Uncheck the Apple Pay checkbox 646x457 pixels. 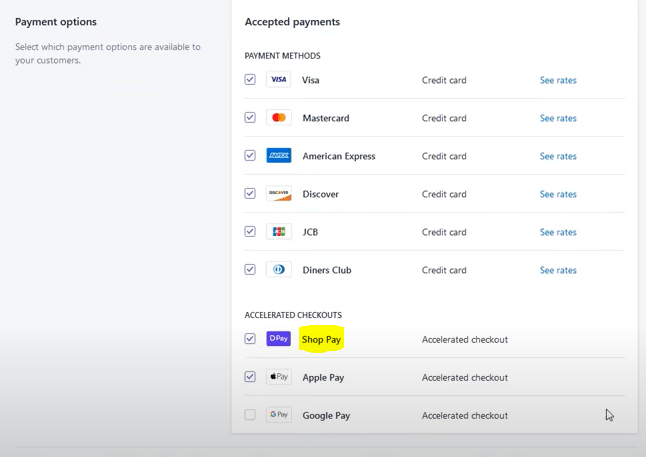pyautogui.click(x=250, y=377)
